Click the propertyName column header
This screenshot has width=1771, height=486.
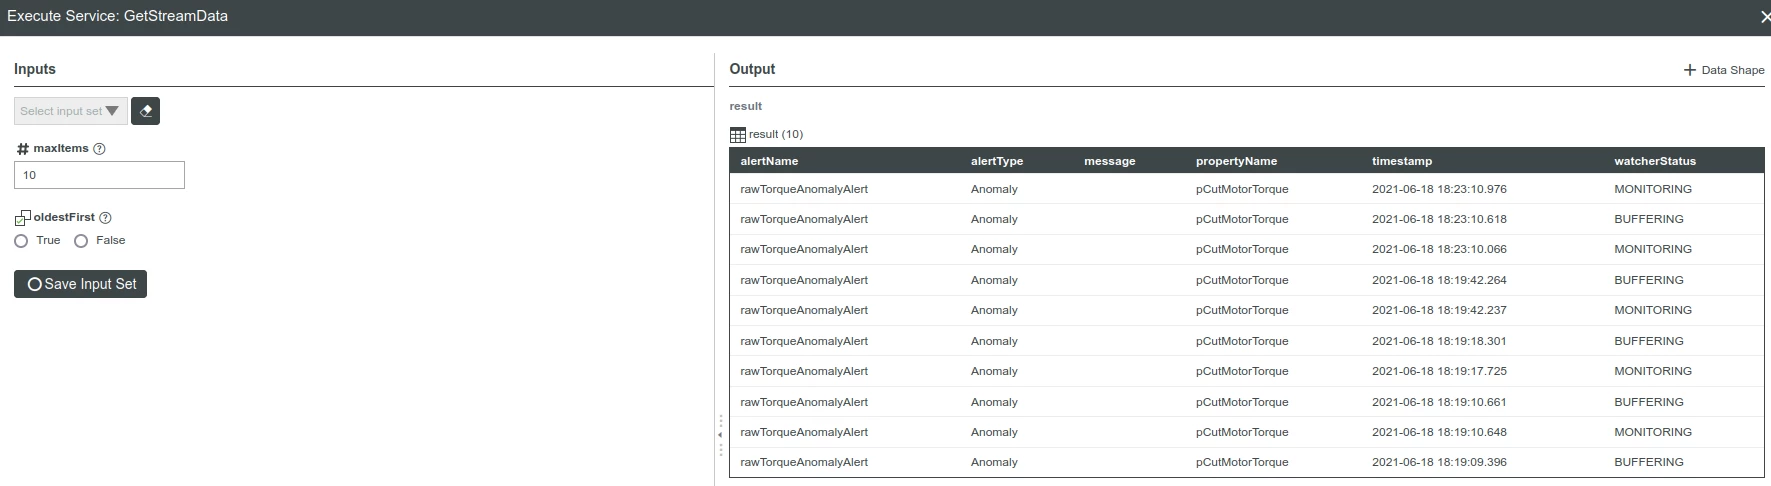pyautogui.click(x=1236, y=161)
